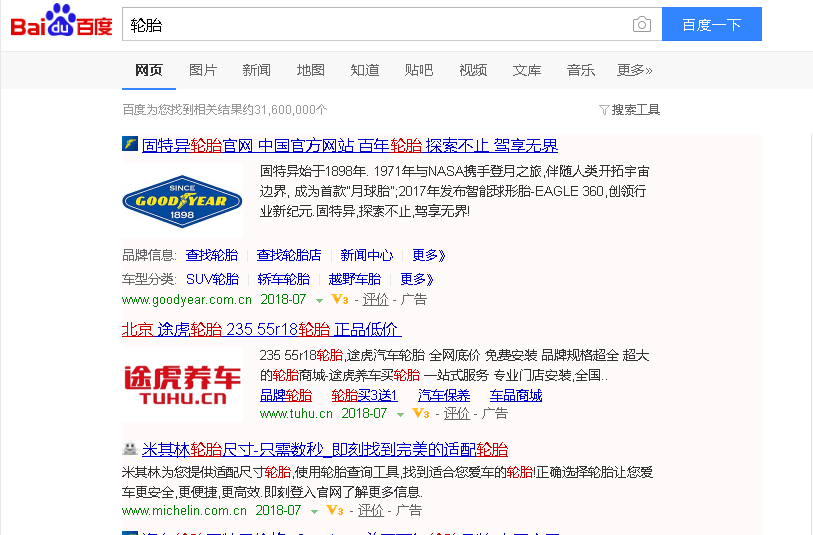Click 轿车轮胎 link
The height and width of the screenshot is (535, 813).
click(284, 279)
